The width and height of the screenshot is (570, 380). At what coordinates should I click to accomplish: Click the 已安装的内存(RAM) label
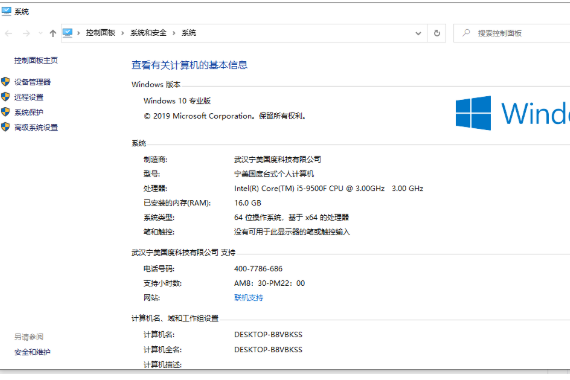(177, 203)
